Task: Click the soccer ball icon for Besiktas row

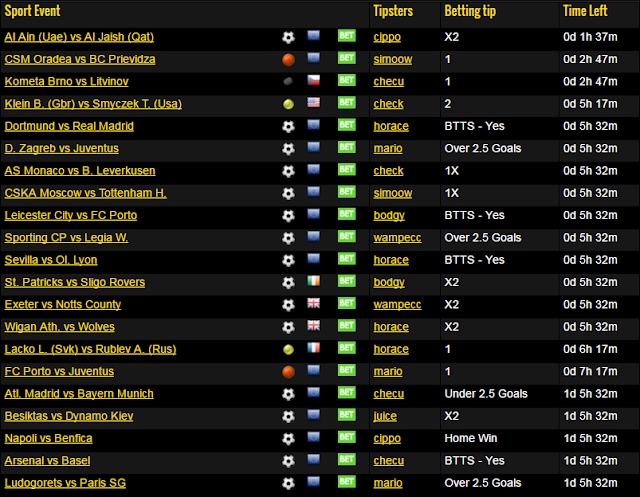Action: (289, 417)
